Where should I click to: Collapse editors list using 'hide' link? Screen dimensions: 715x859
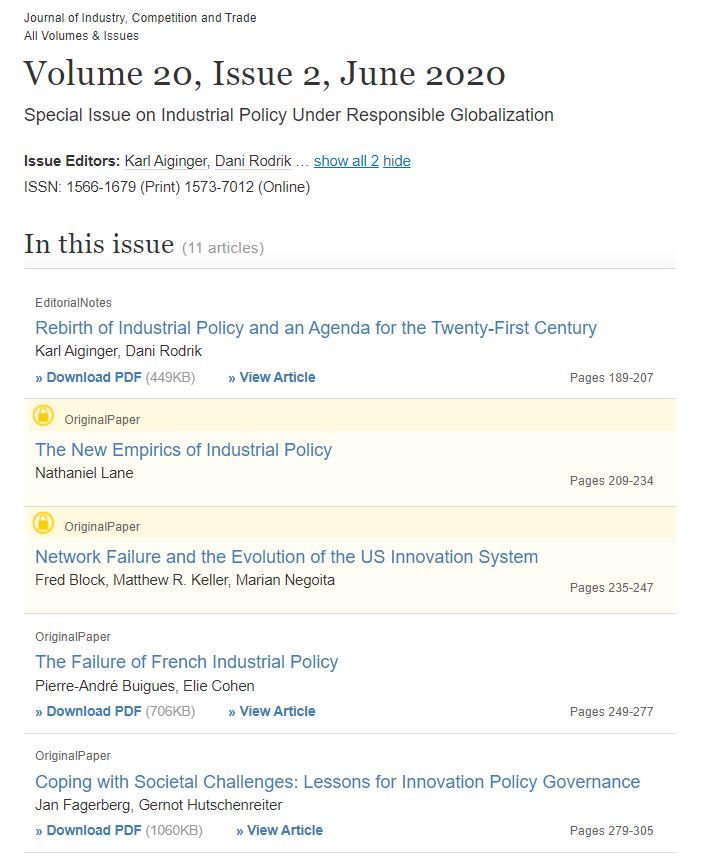(x=397, y=161)
